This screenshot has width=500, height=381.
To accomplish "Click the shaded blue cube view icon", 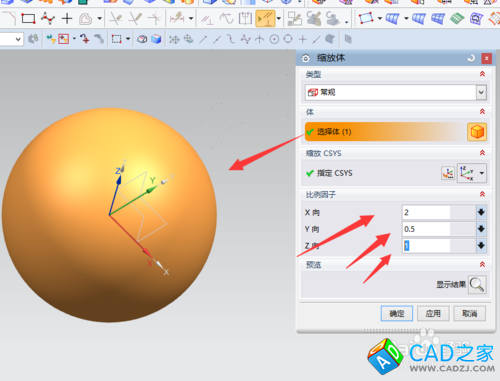I will (156, 39).
